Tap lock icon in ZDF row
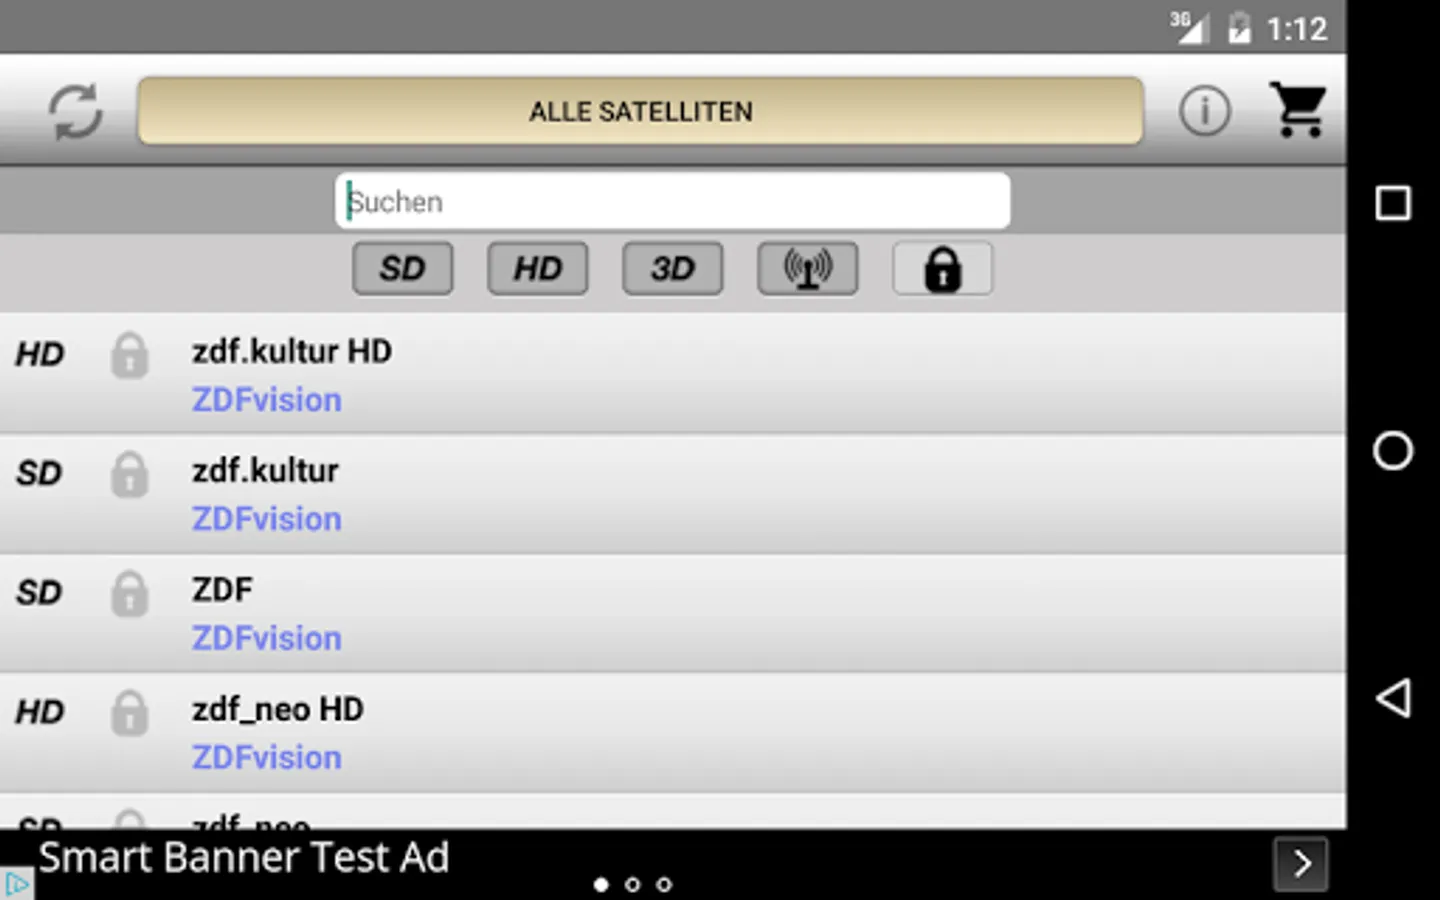Viewport: 1440px width, 900px height. click(x=130, y=594)
